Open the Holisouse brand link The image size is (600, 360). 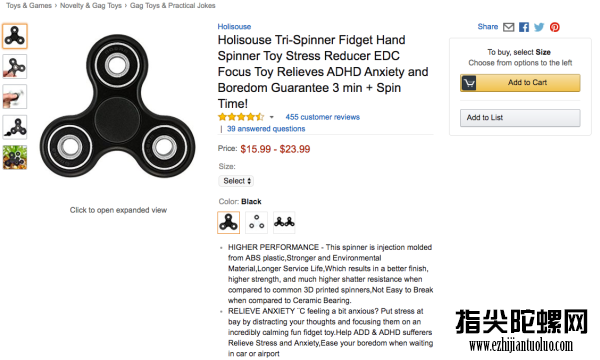(234, 26)
